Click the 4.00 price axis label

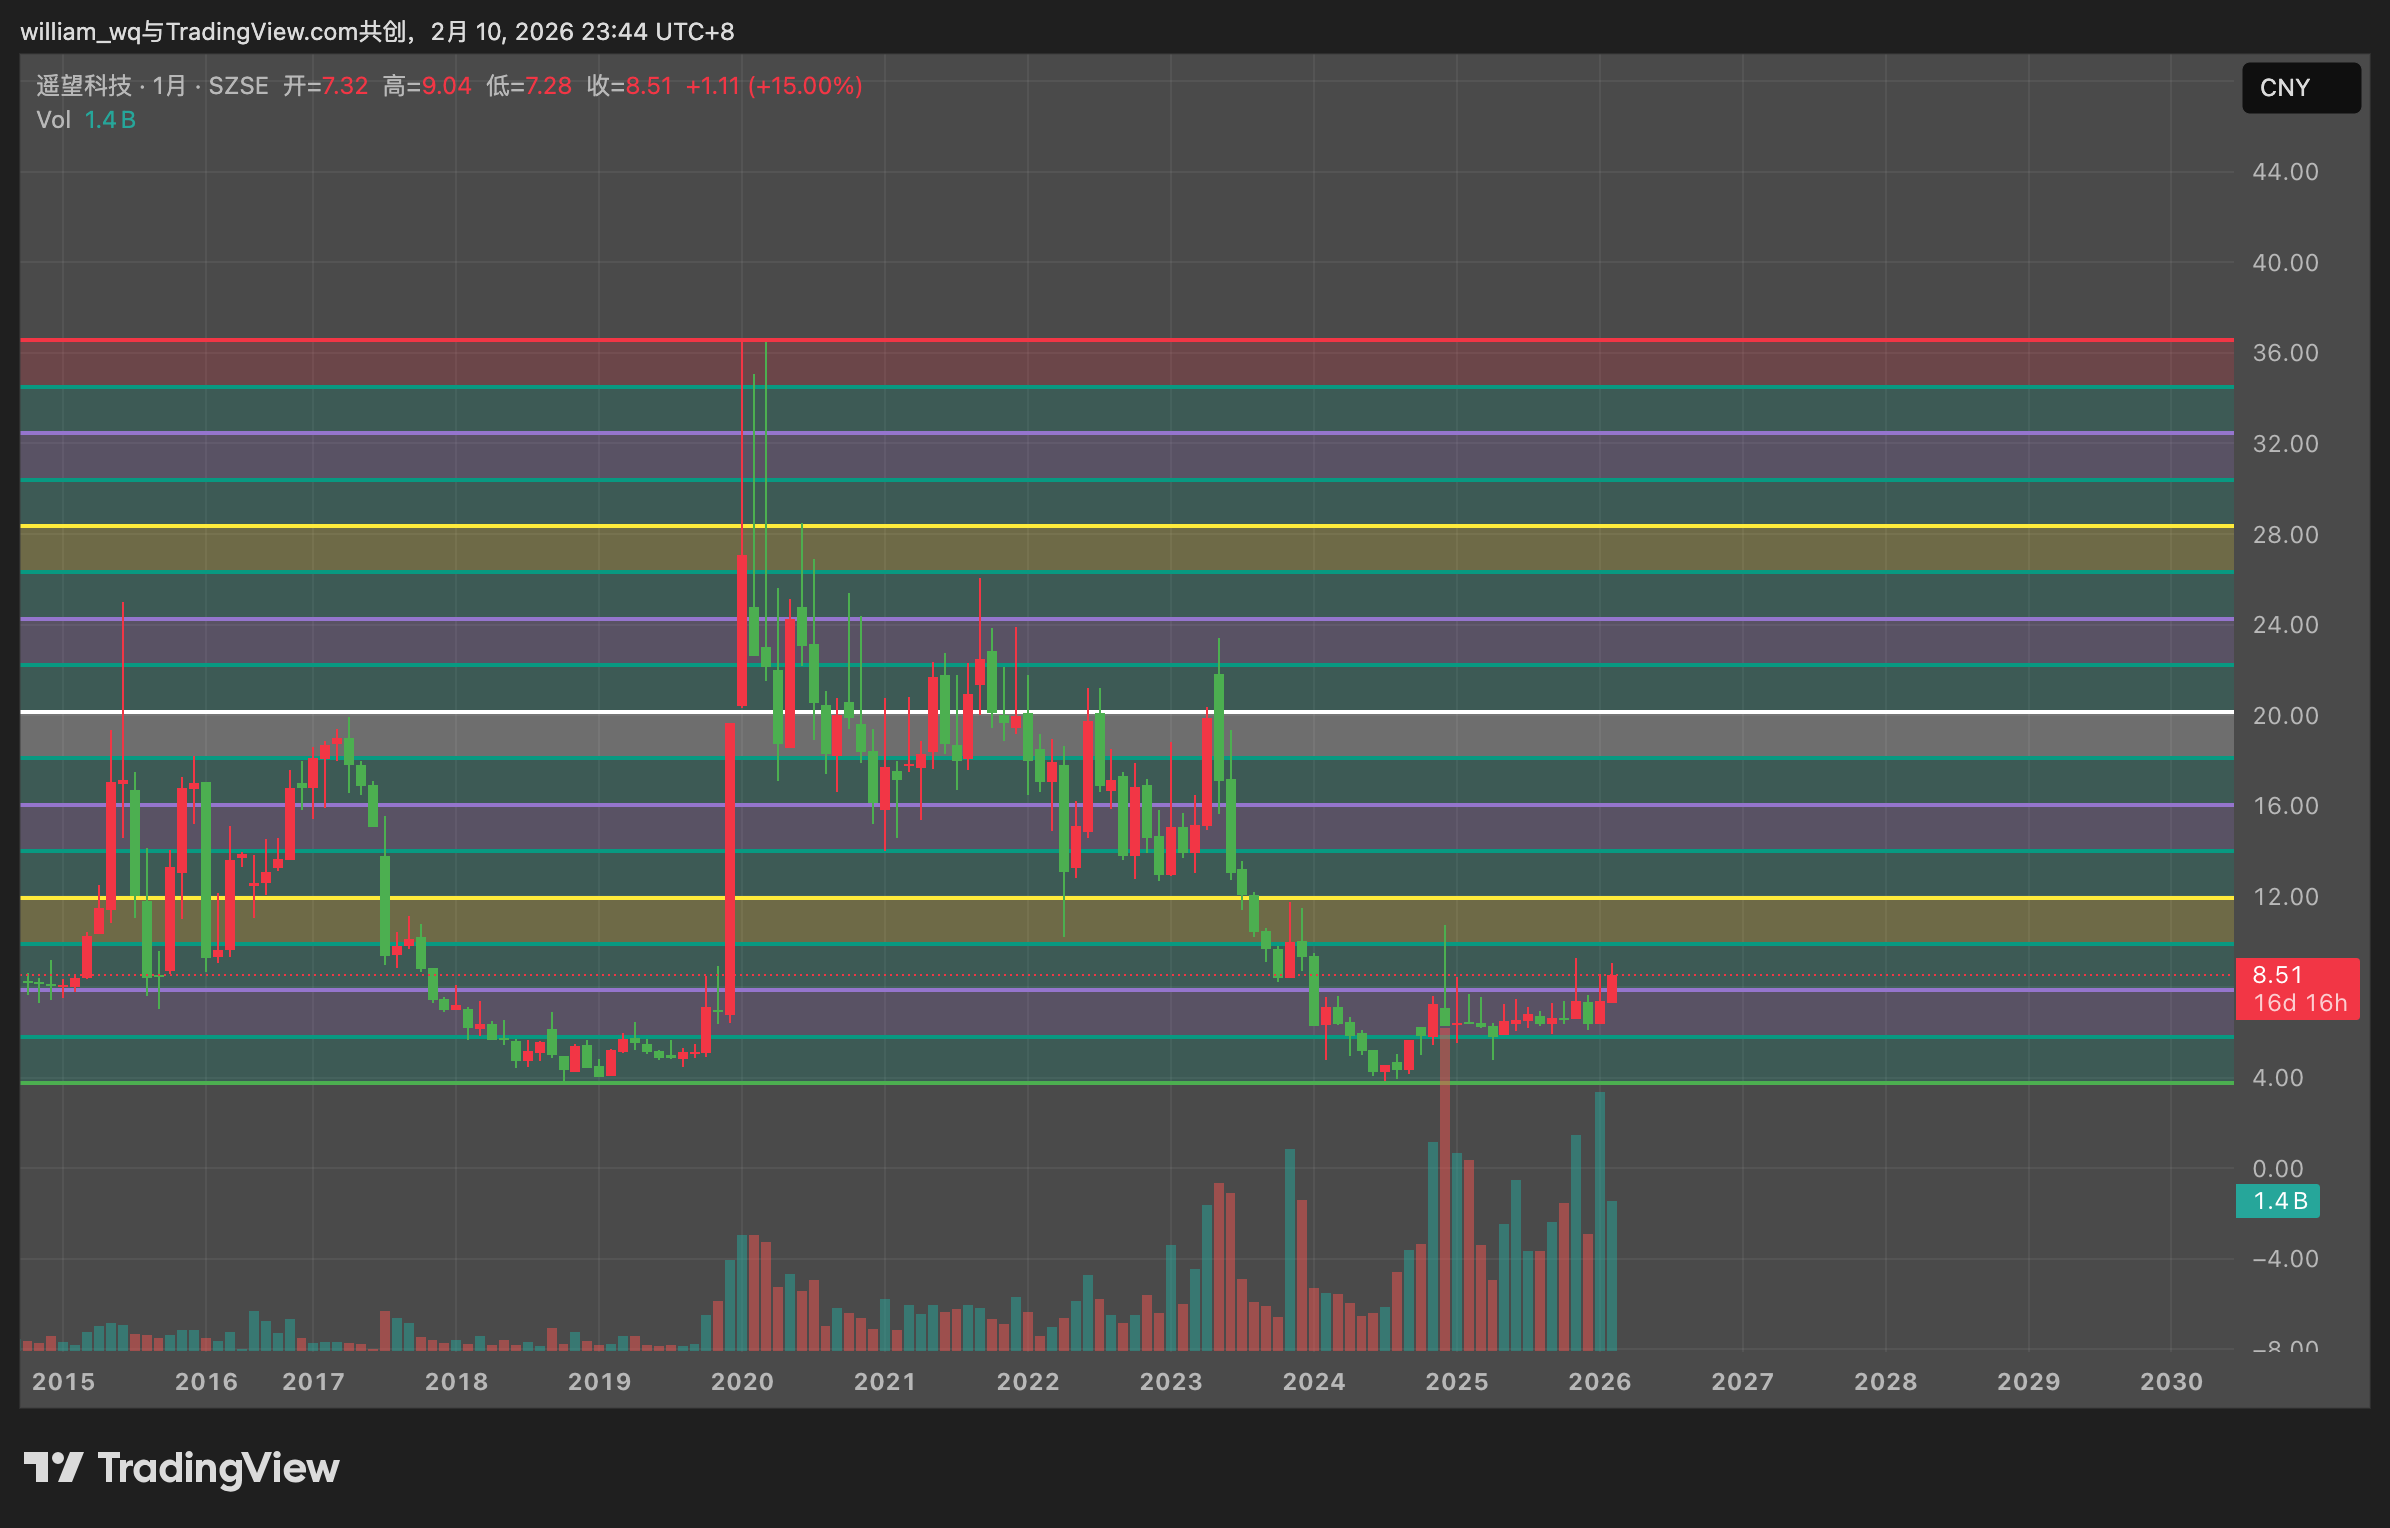pos(2277,1078)
